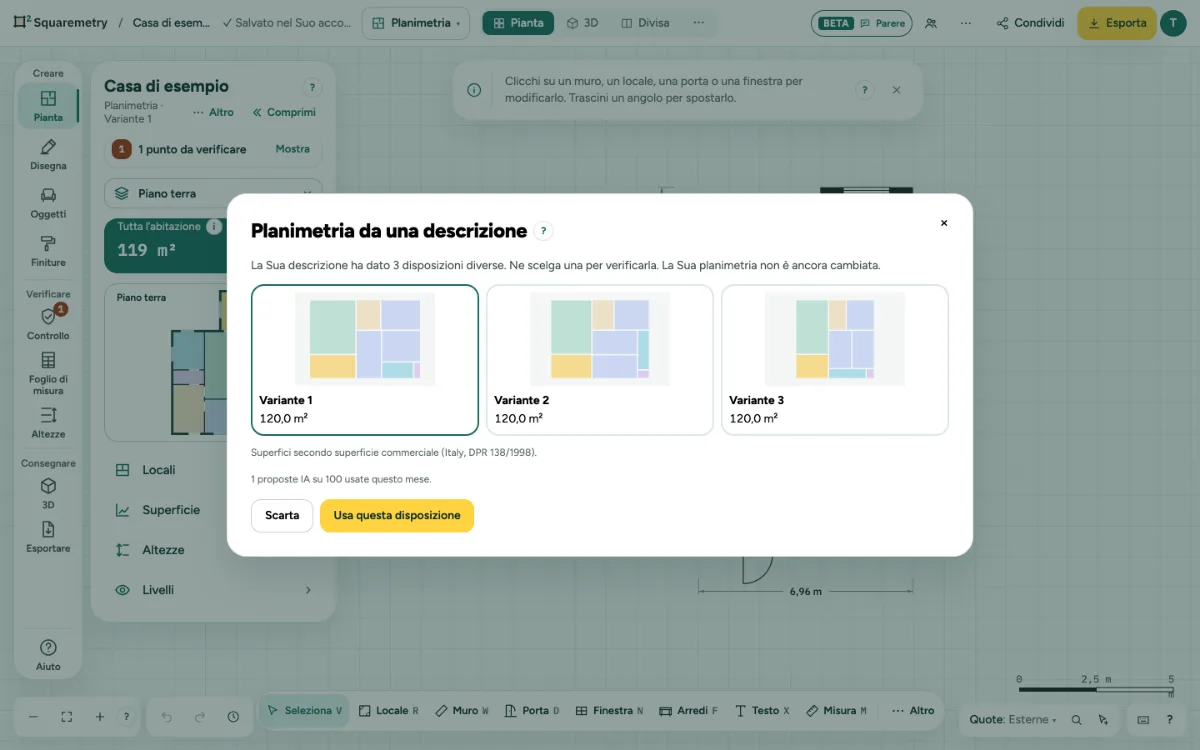Click Usa questa disposizione button
Viewport: 1200px width, 750px height.
397,516
